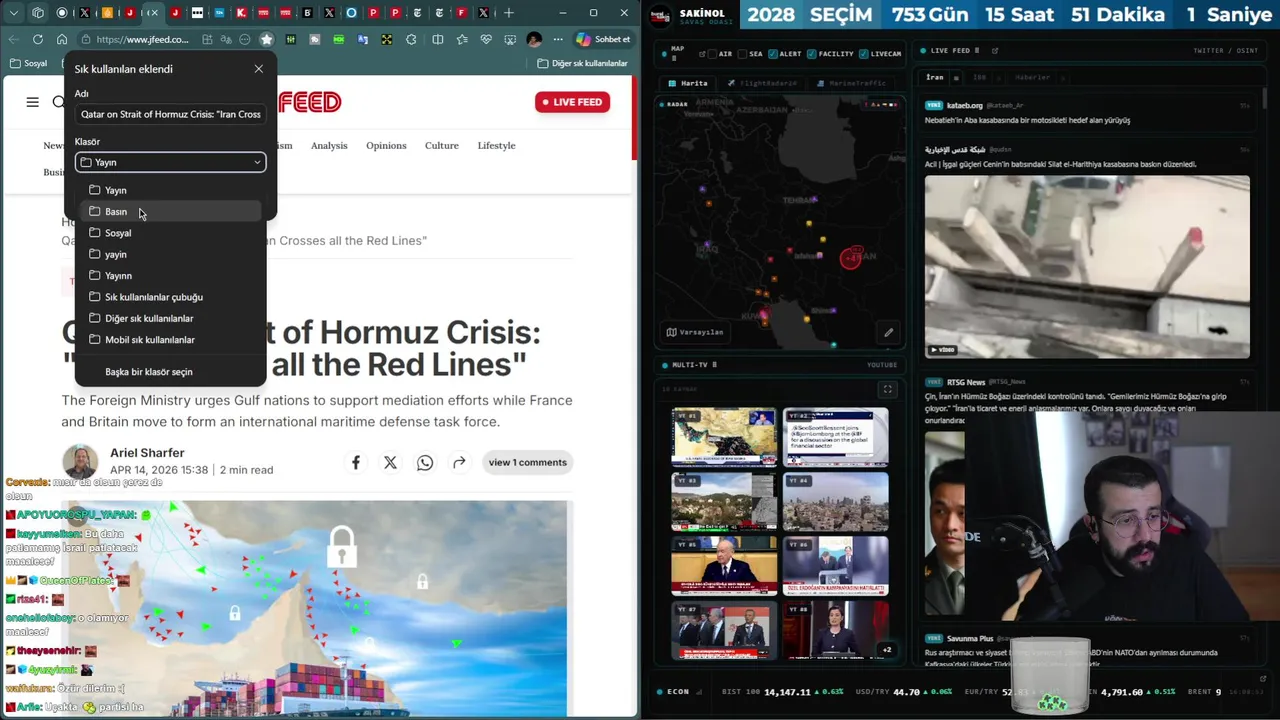1280x720 pixels.
Task: Open the Analysis nav tab
Action: [328, 146]
